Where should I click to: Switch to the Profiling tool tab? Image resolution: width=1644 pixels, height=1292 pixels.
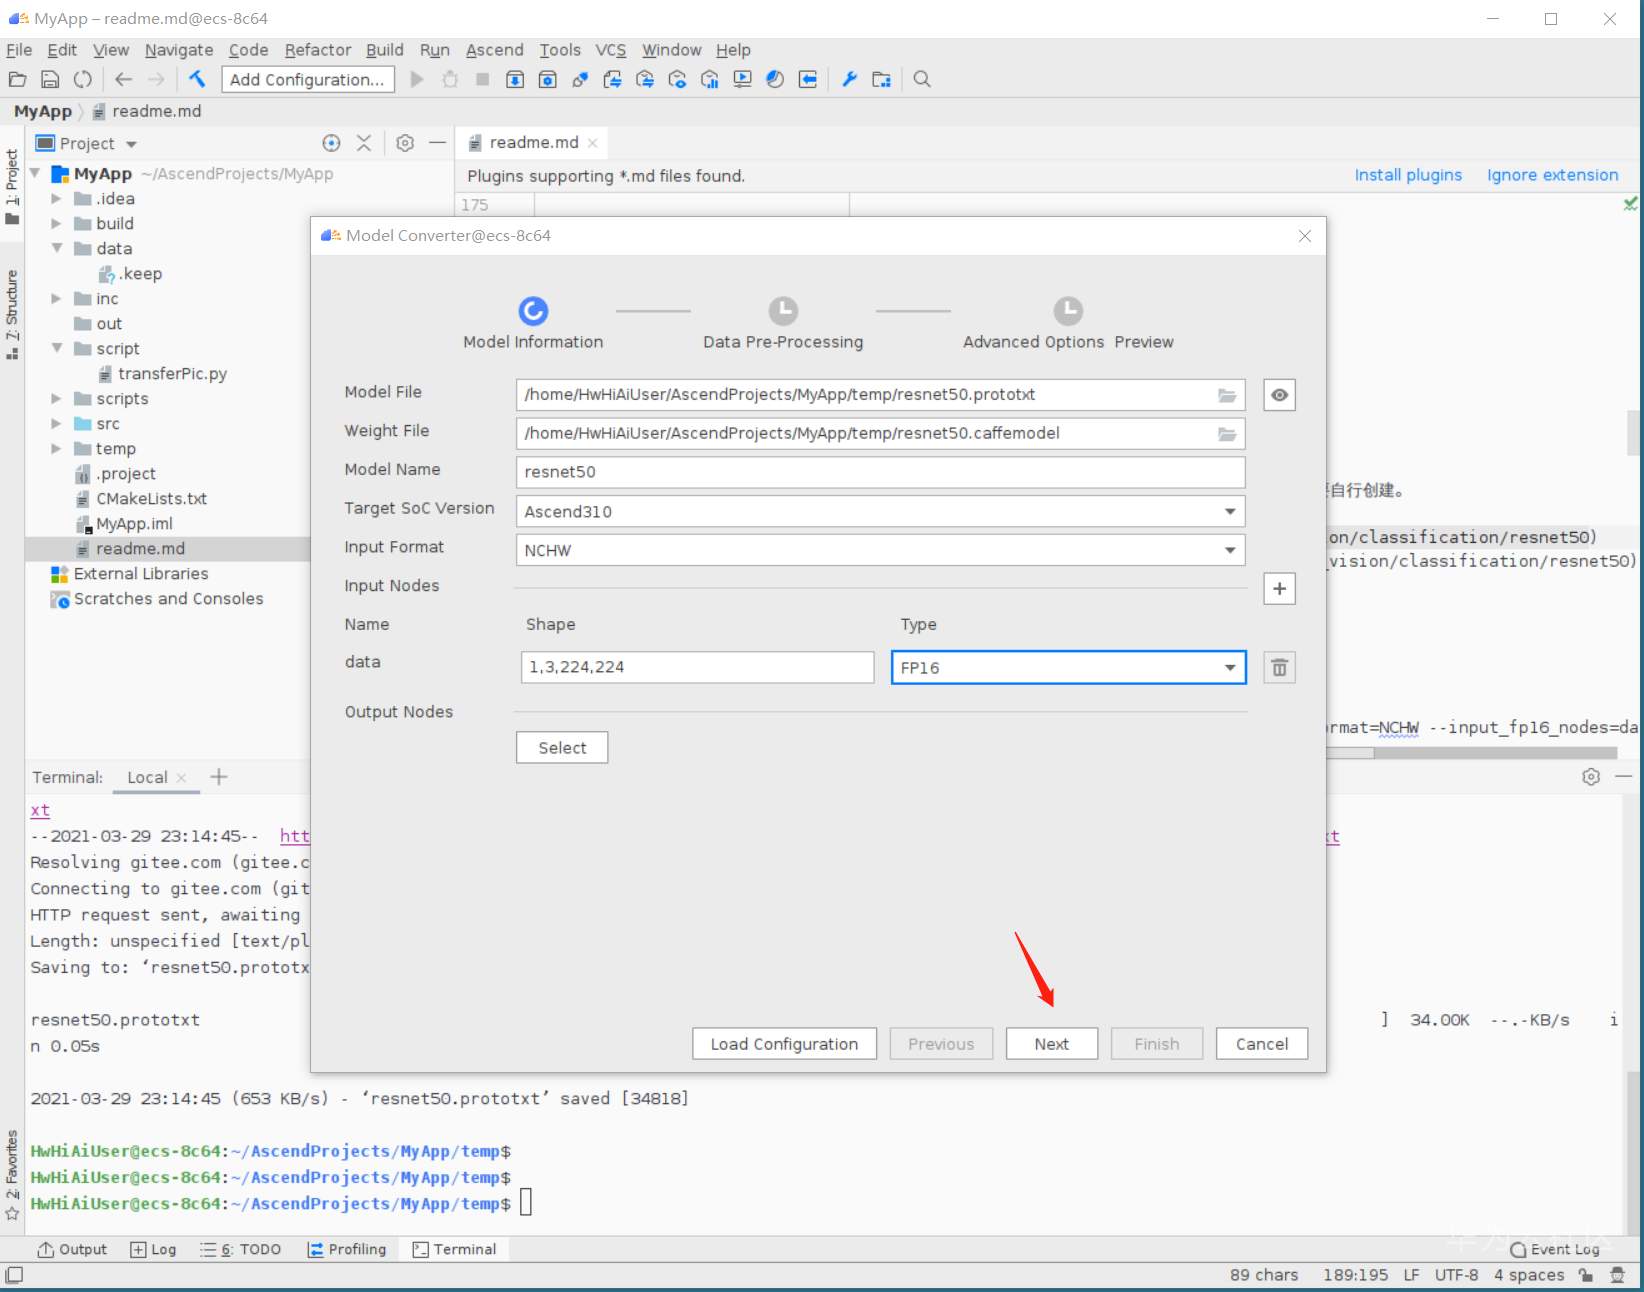347,1249
